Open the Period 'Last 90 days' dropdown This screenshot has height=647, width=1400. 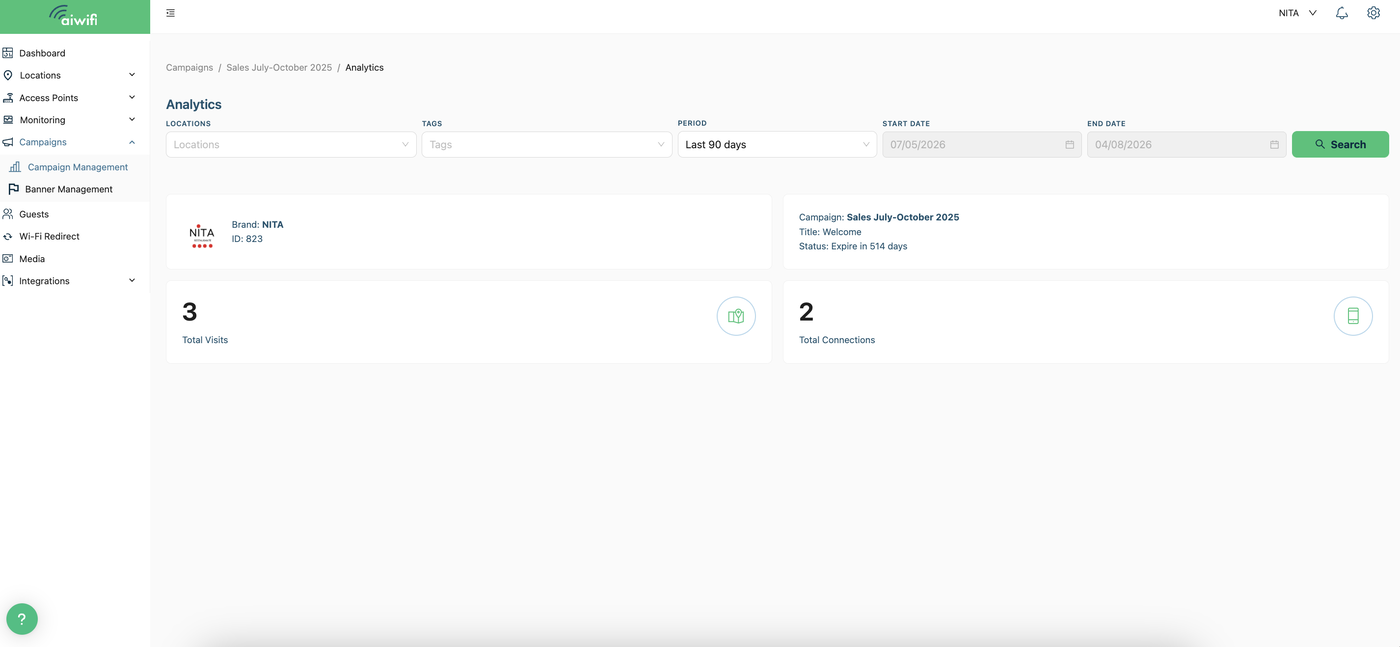point(777,145)
